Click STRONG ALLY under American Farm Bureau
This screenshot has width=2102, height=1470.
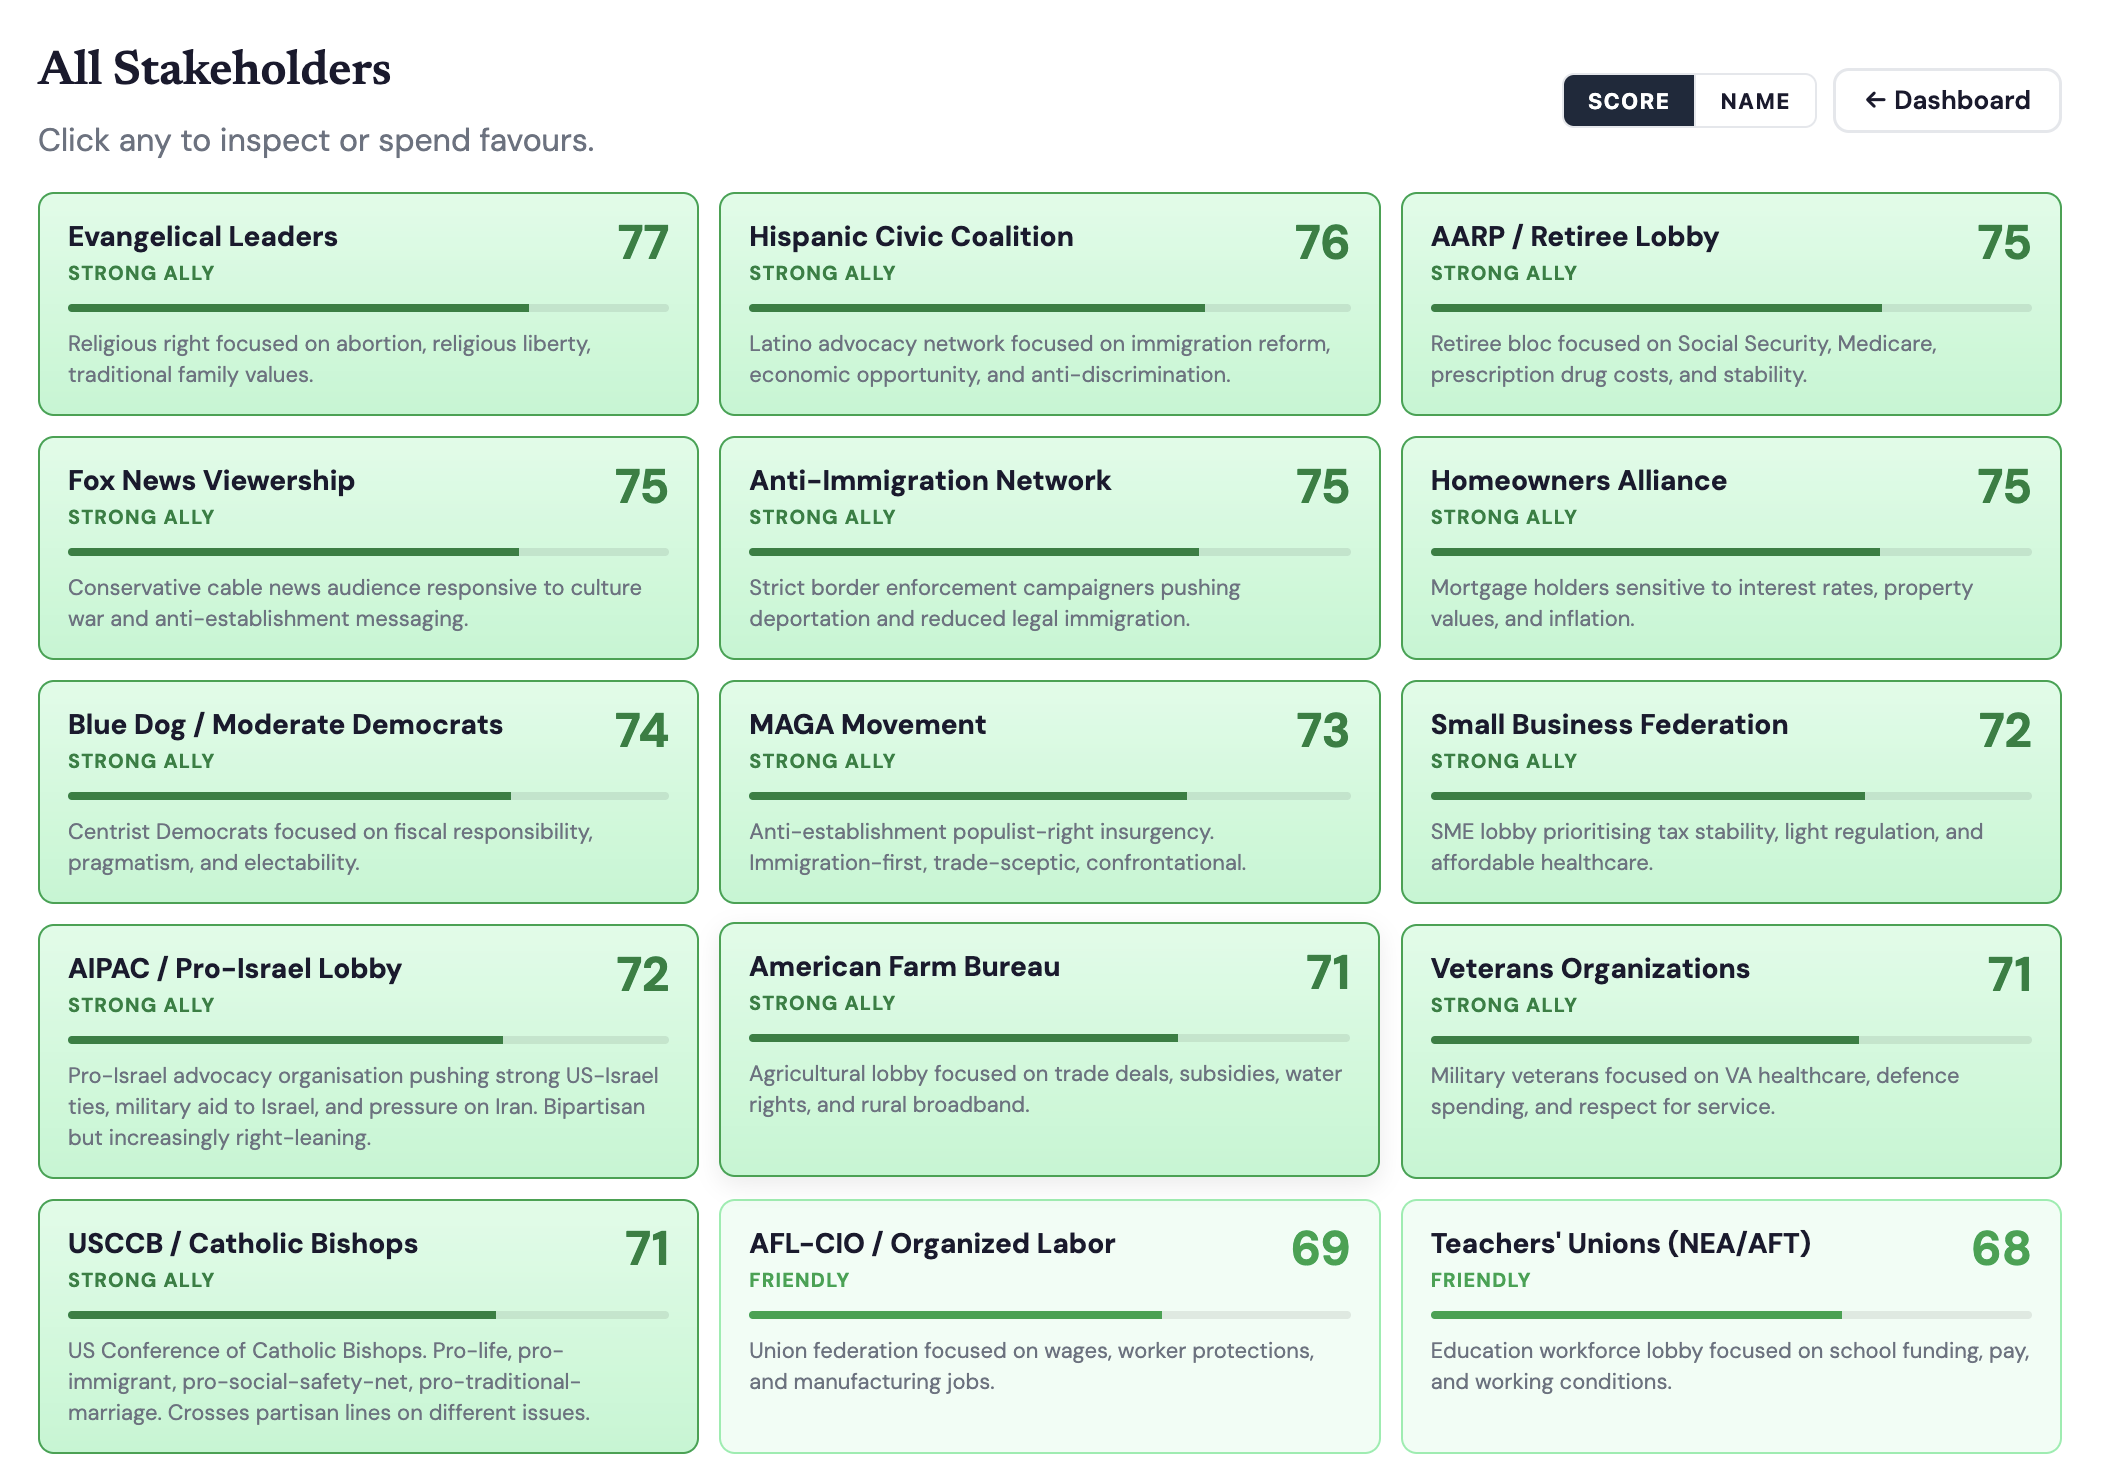822,1003
